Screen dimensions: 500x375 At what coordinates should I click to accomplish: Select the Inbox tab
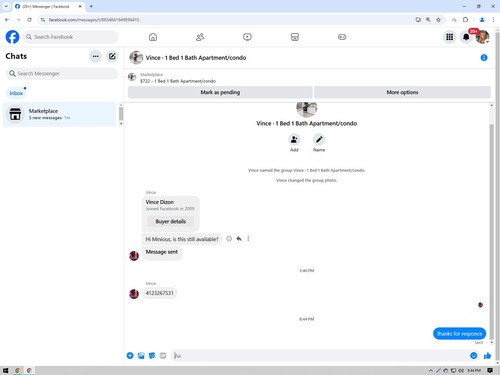point(16,93)
